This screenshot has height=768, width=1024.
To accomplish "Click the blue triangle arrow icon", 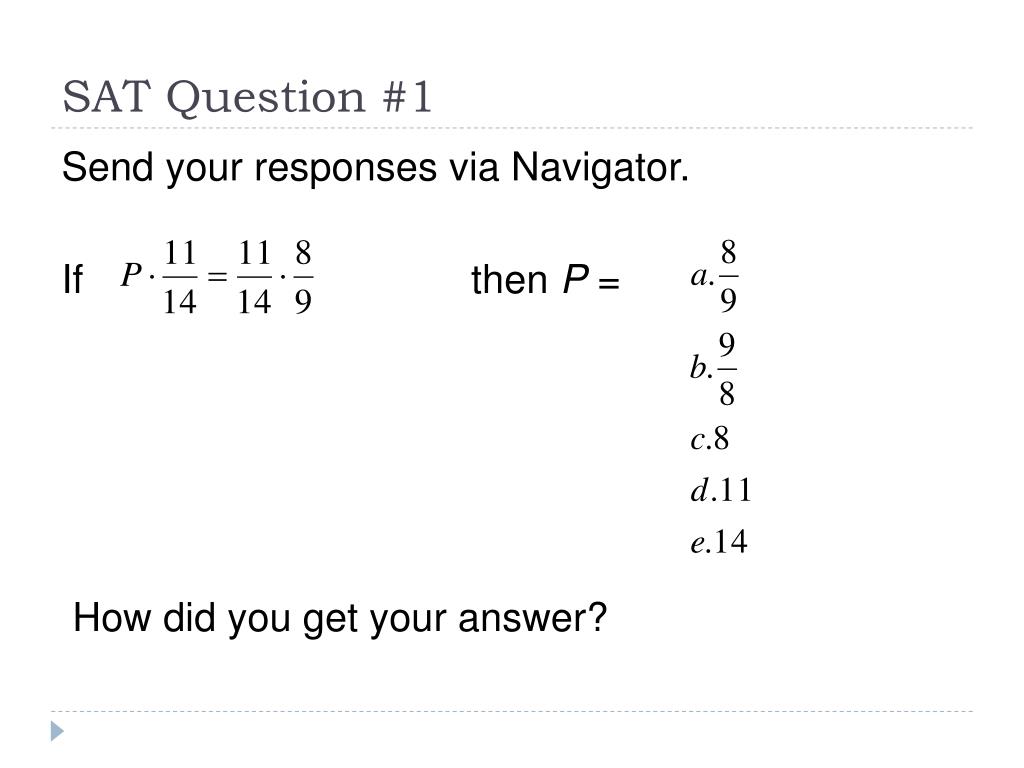I will [57, 731].
